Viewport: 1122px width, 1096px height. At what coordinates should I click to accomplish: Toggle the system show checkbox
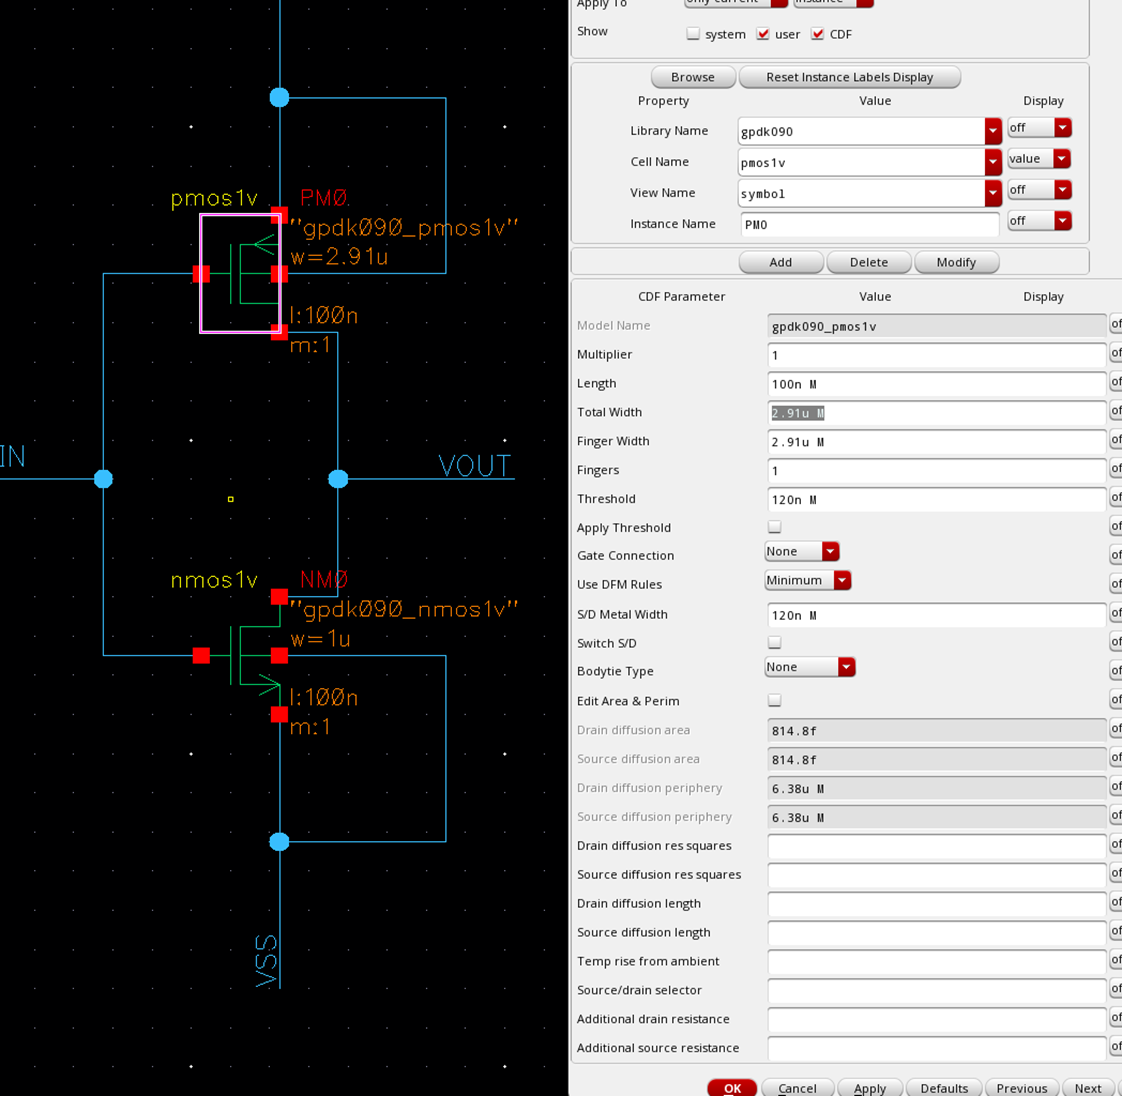click(693, 34)
